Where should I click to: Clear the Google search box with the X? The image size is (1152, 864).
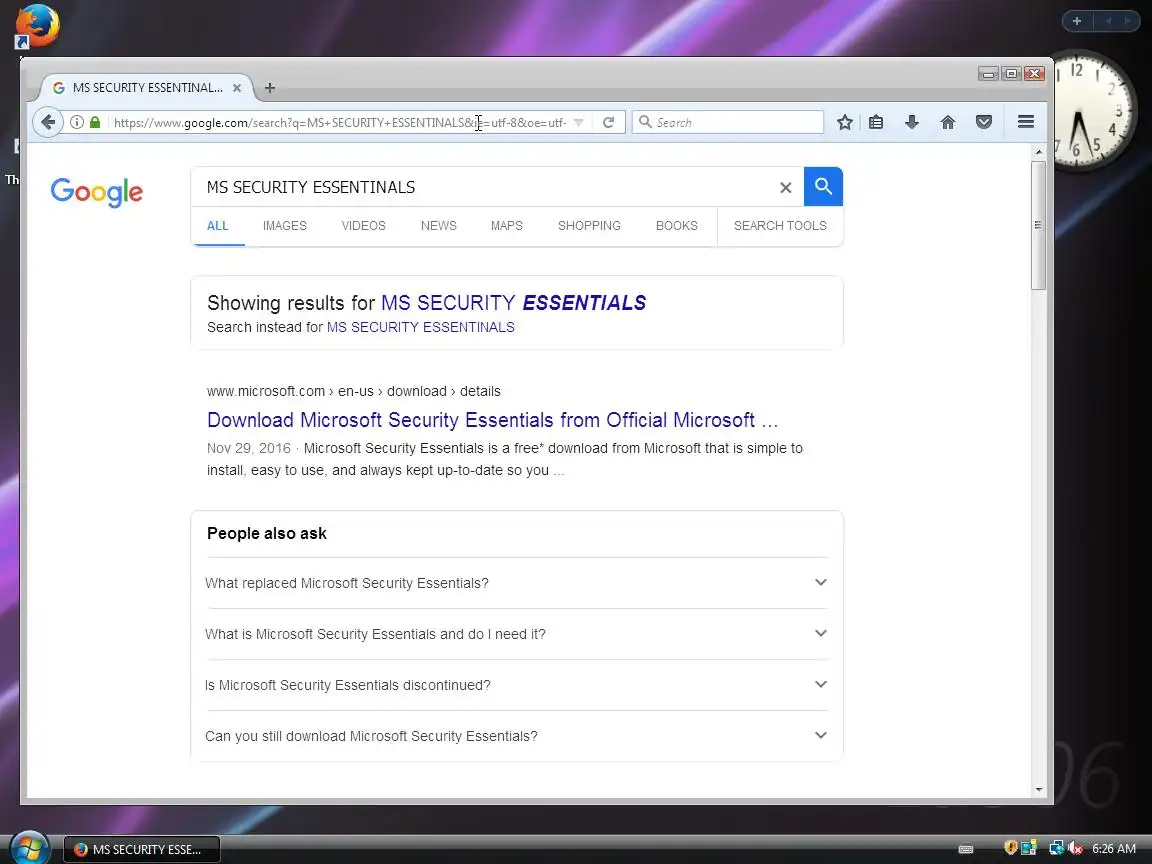pyautogui.click(x=785, y=187)
